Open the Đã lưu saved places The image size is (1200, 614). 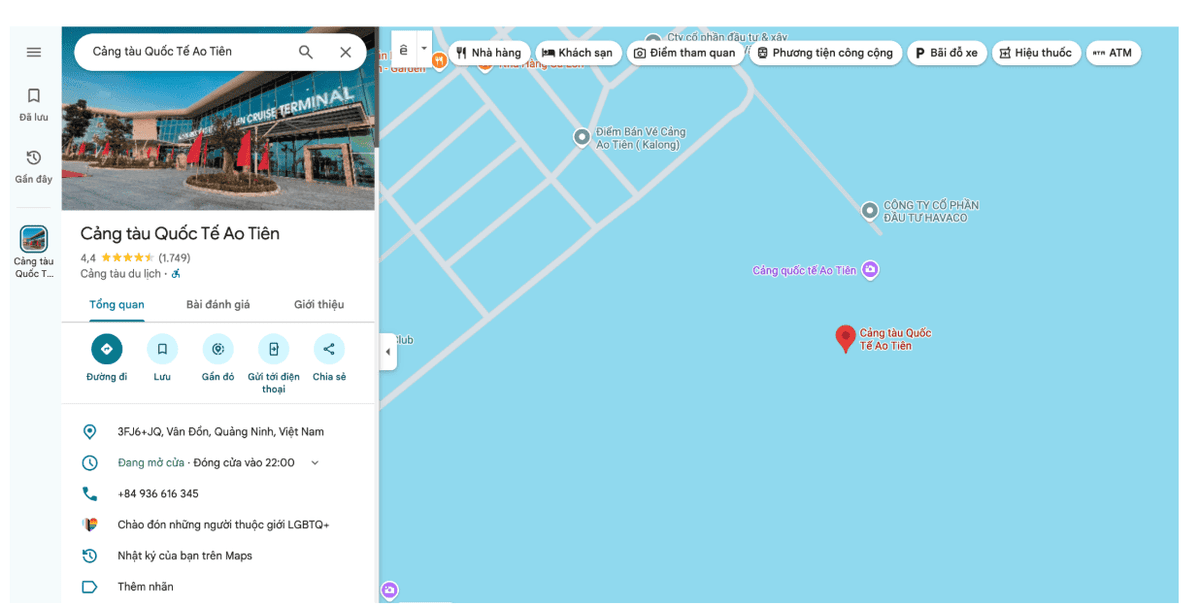click(x=34, y=104)
